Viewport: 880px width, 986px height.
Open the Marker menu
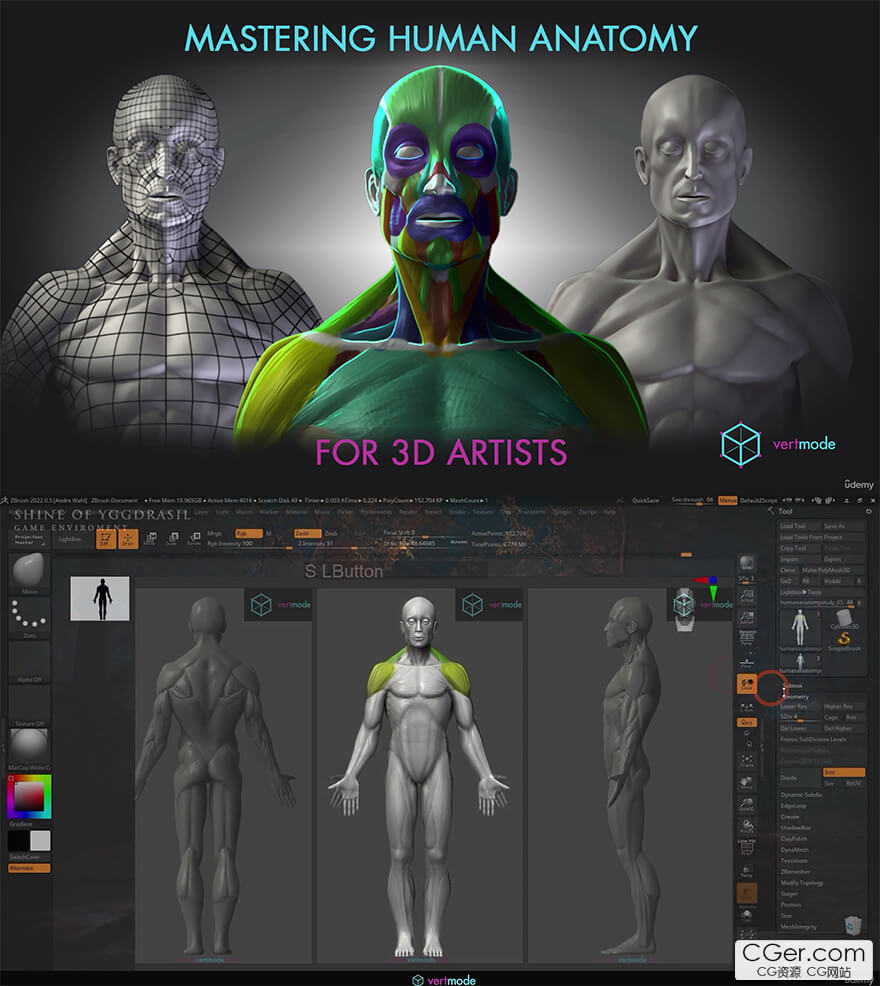tap(269, 512)
